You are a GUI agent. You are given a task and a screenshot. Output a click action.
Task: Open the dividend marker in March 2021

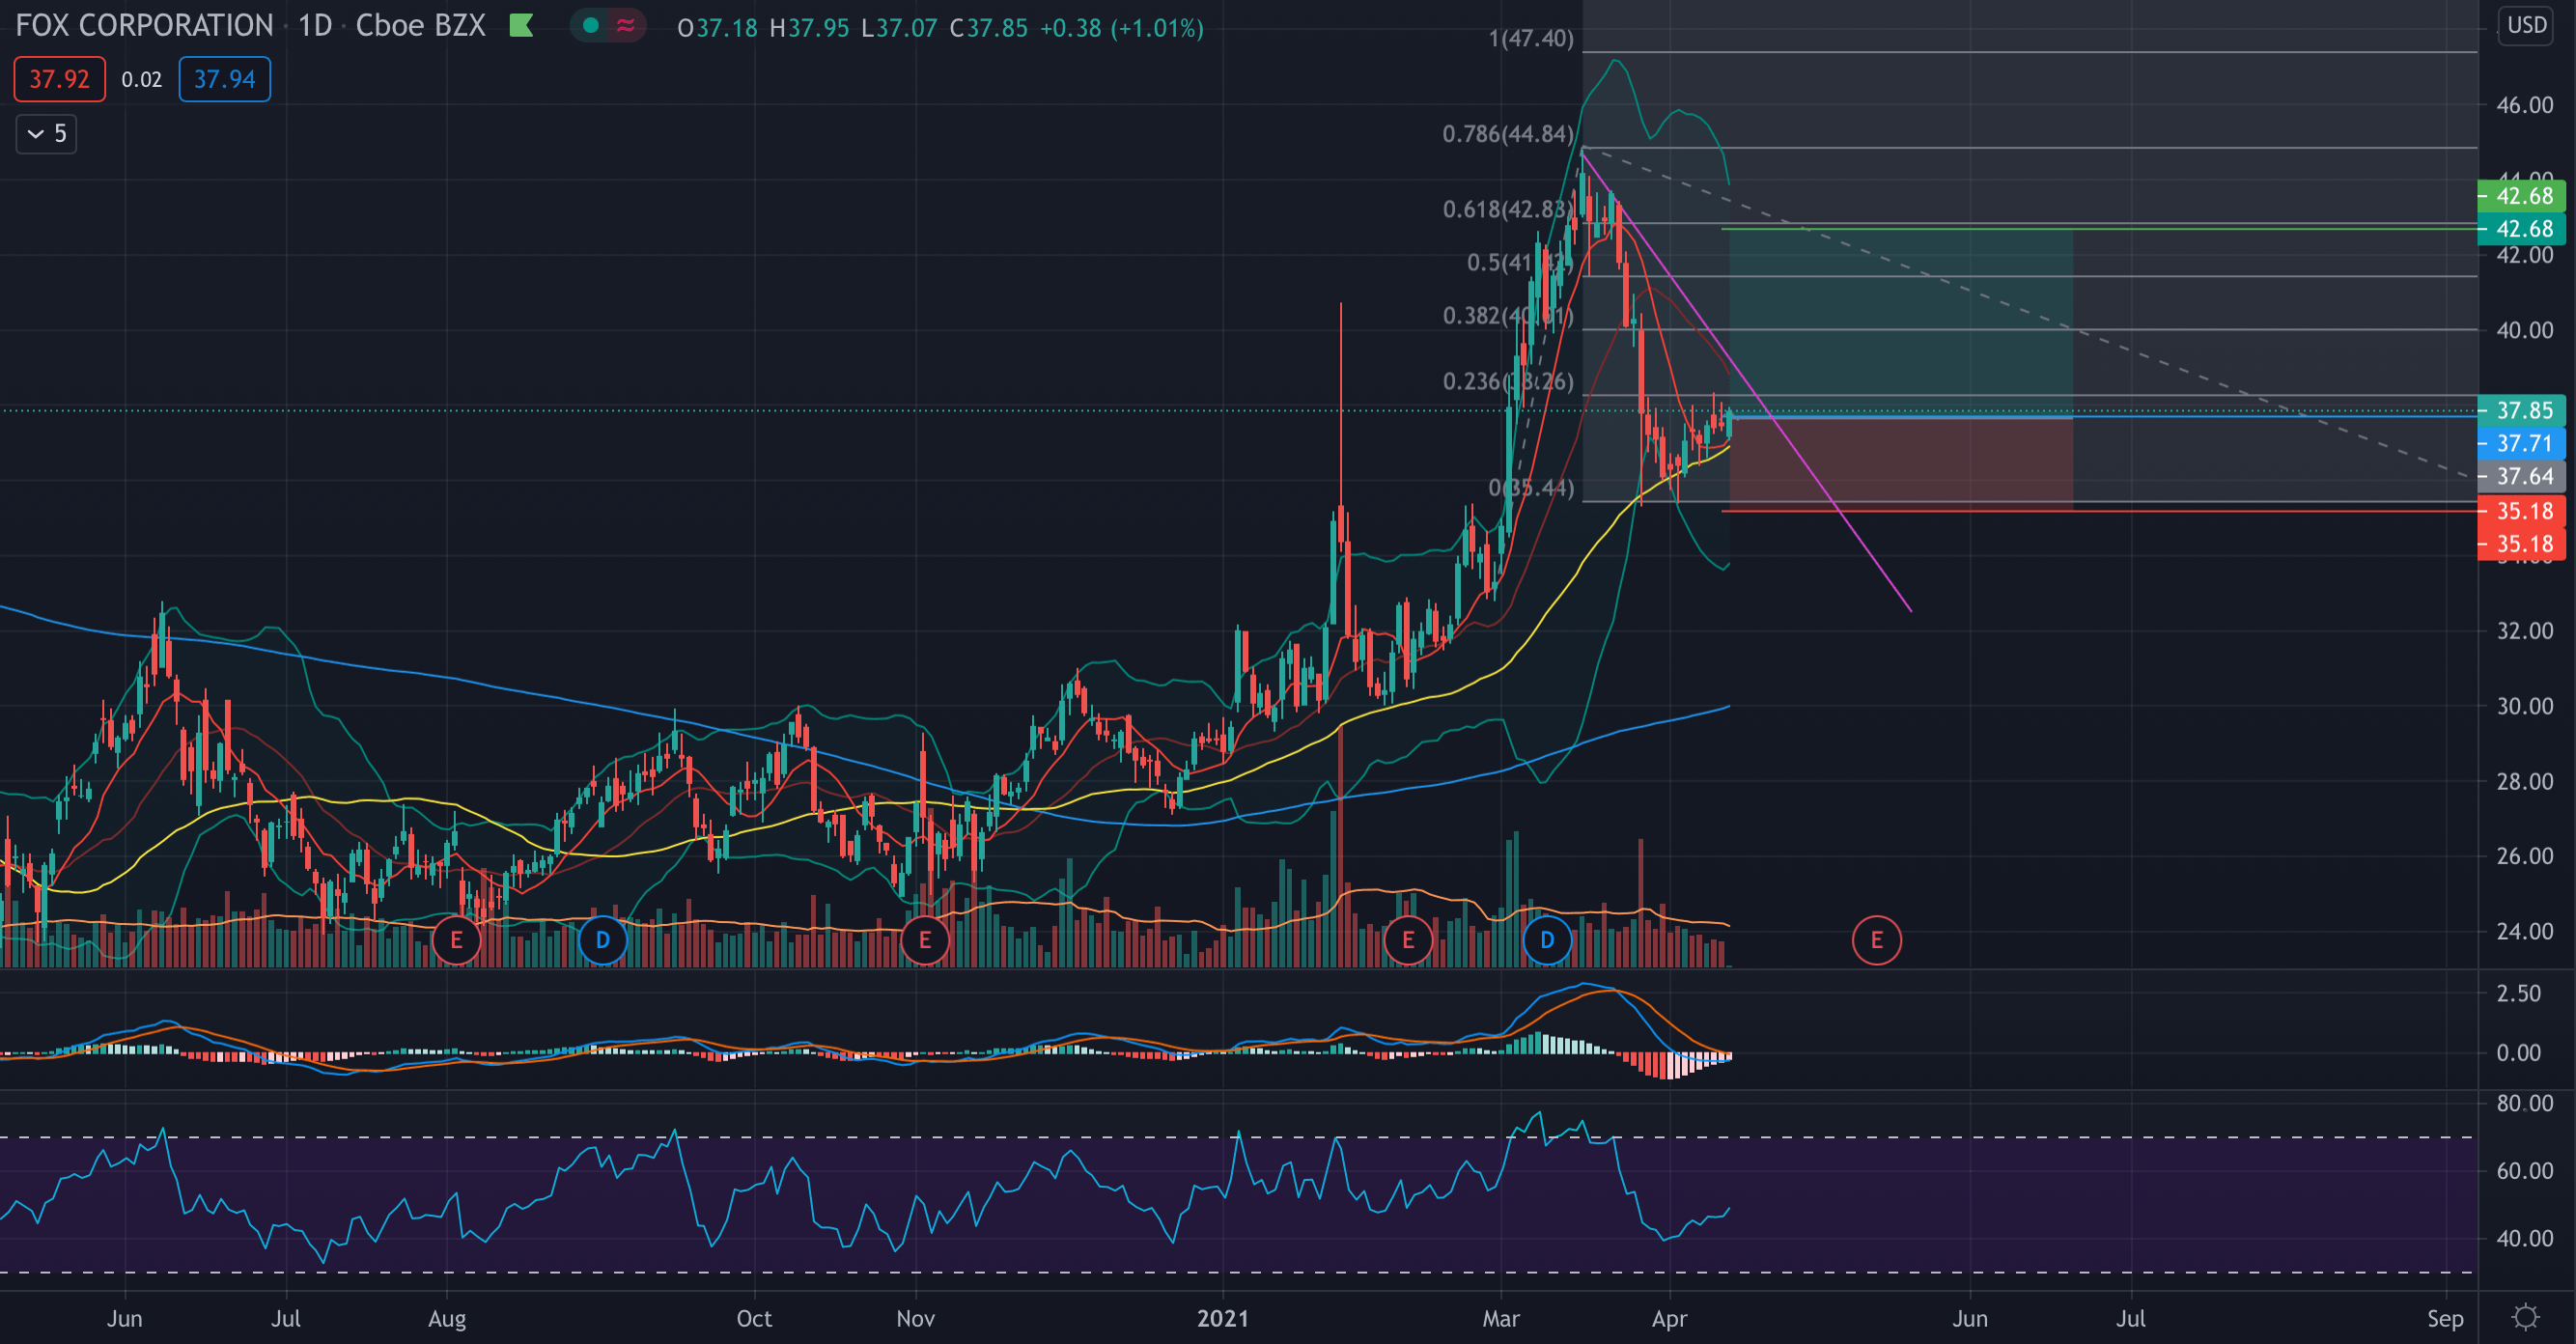pyautogui.click(x=1547, y=940)
